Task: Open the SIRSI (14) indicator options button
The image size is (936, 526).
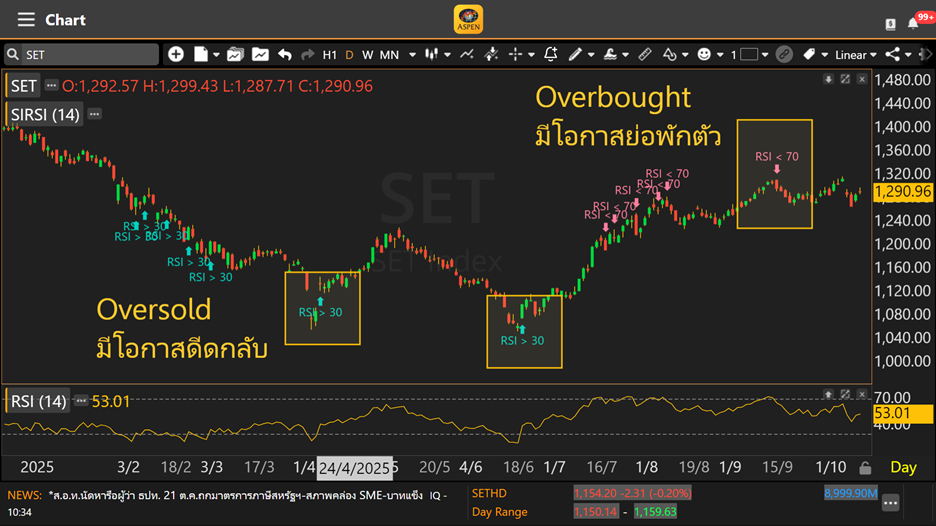Action: pos(95,115)
